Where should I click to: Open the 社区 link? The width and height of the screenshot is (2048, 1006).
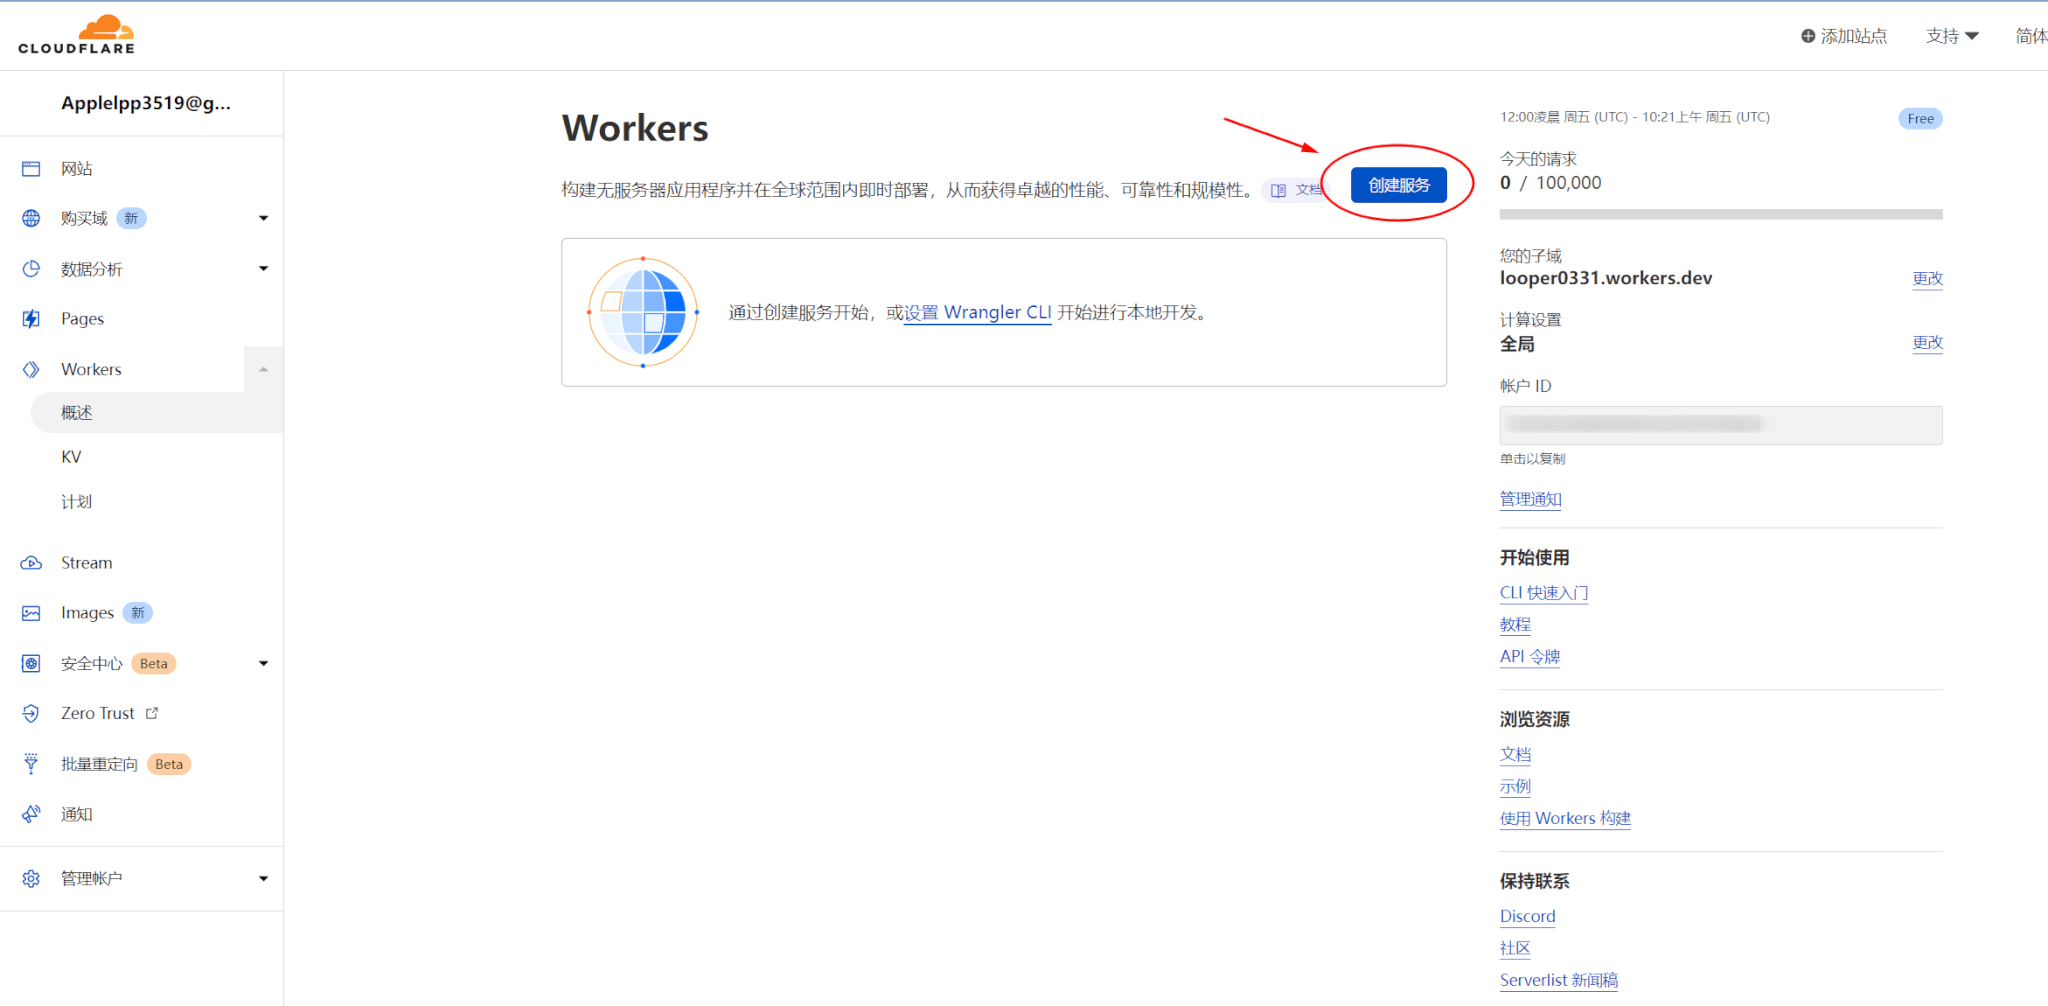(1515, 948)
